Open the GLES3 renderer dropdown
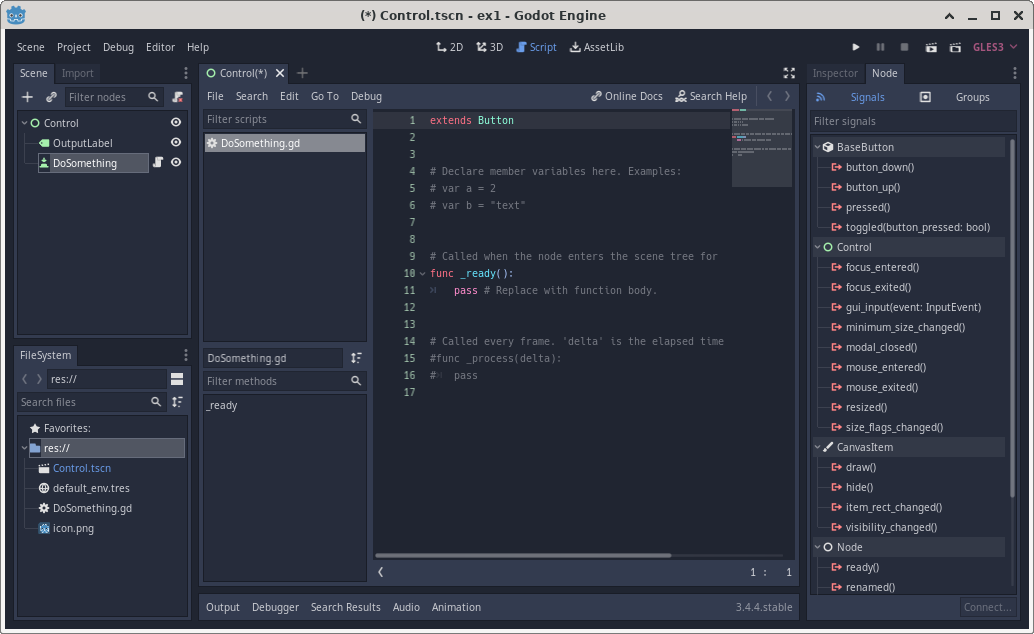The height and width of the screenshot is (634, 1034). coord(994,47)
